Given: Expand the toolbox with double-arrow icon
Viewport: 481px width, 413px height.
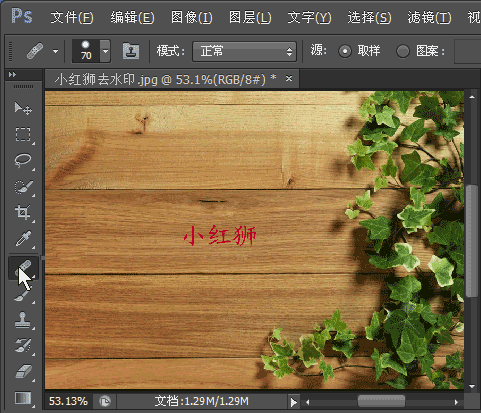Looking at the screenshot, I should tap(12, 75).
